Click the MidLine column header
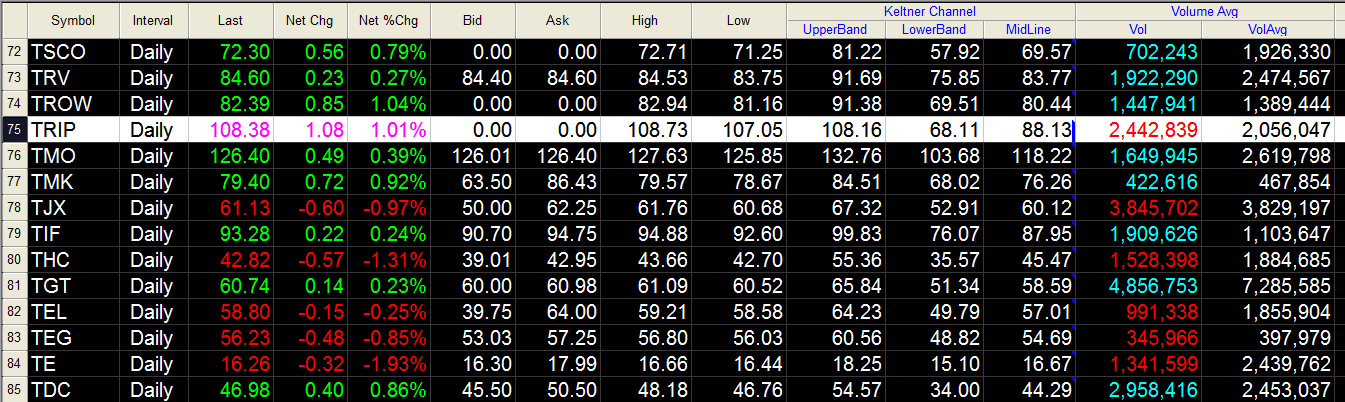Image resolution: width=1345 pixels, height=402 pixels. [x=1029, y=29]
